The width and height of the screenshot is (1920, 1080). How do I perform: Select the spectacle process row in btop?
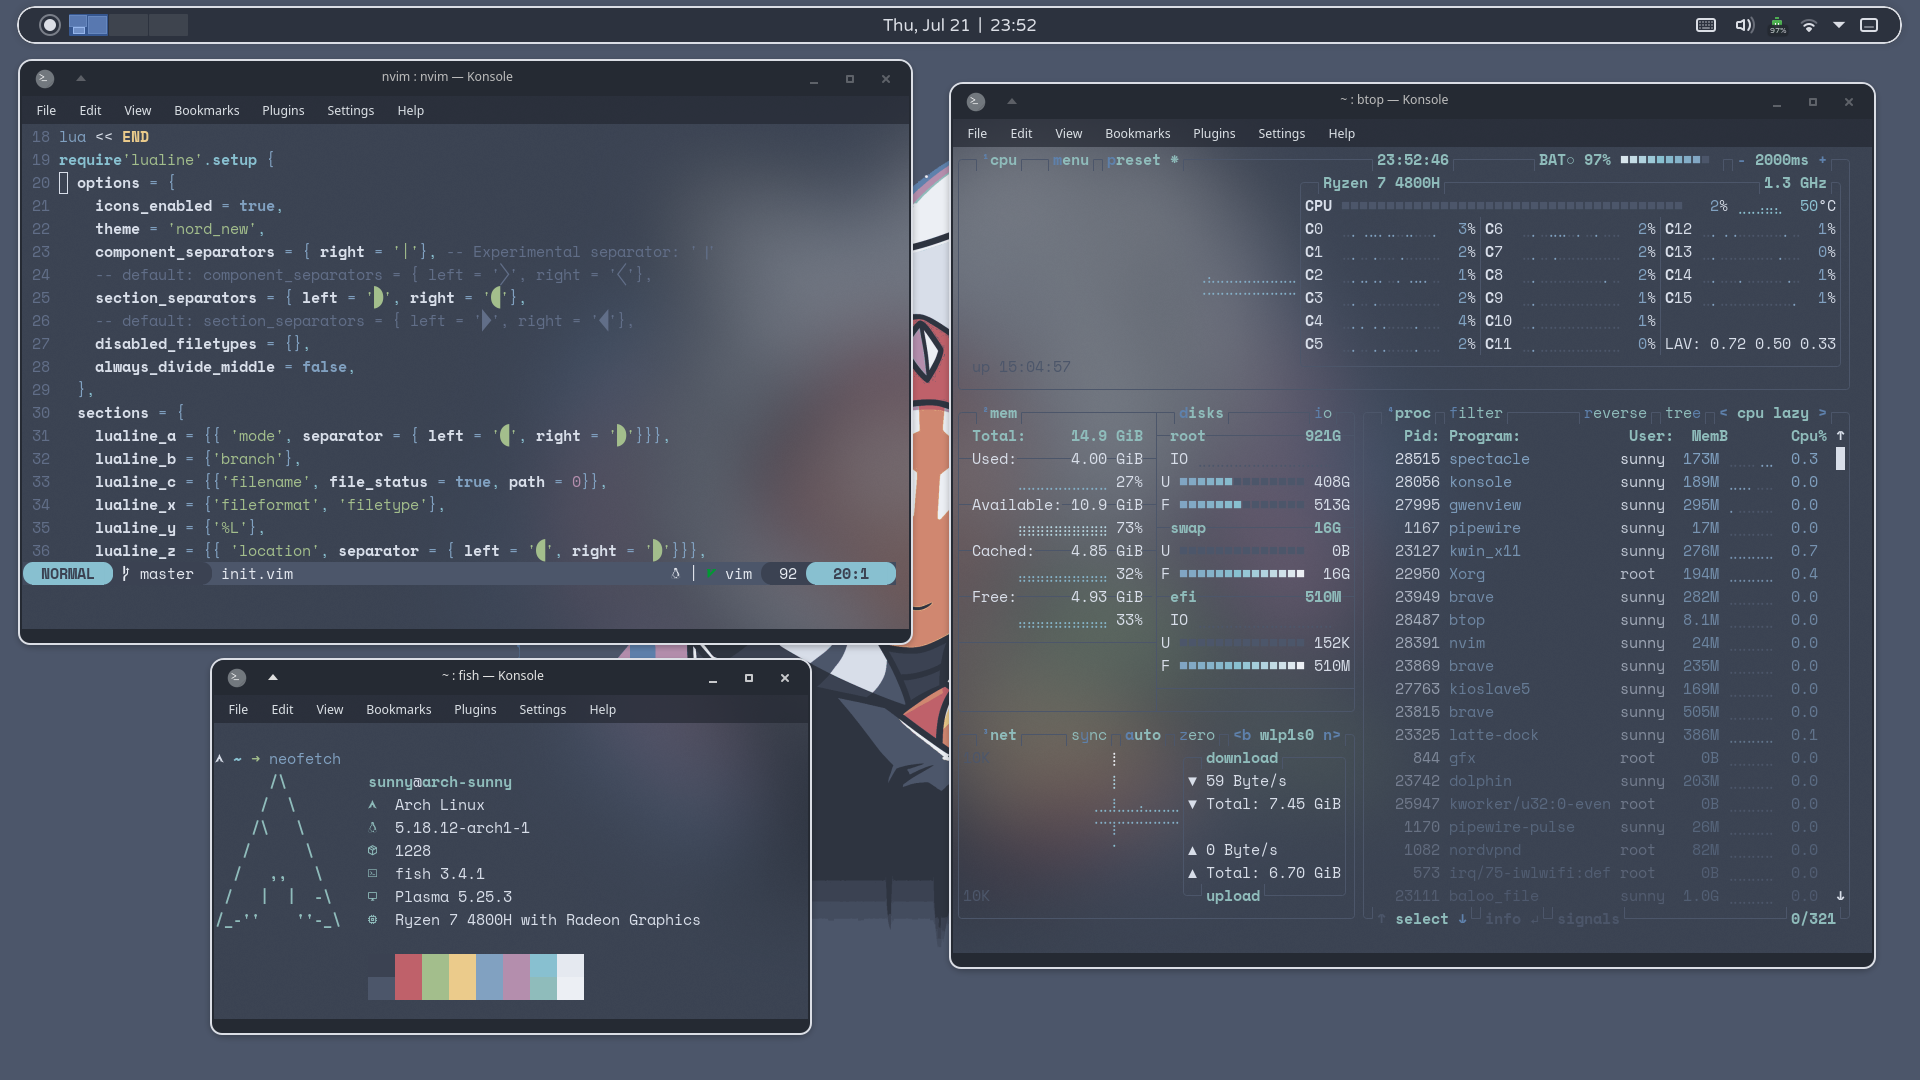pyautogui.click(x=1489, y=459)
